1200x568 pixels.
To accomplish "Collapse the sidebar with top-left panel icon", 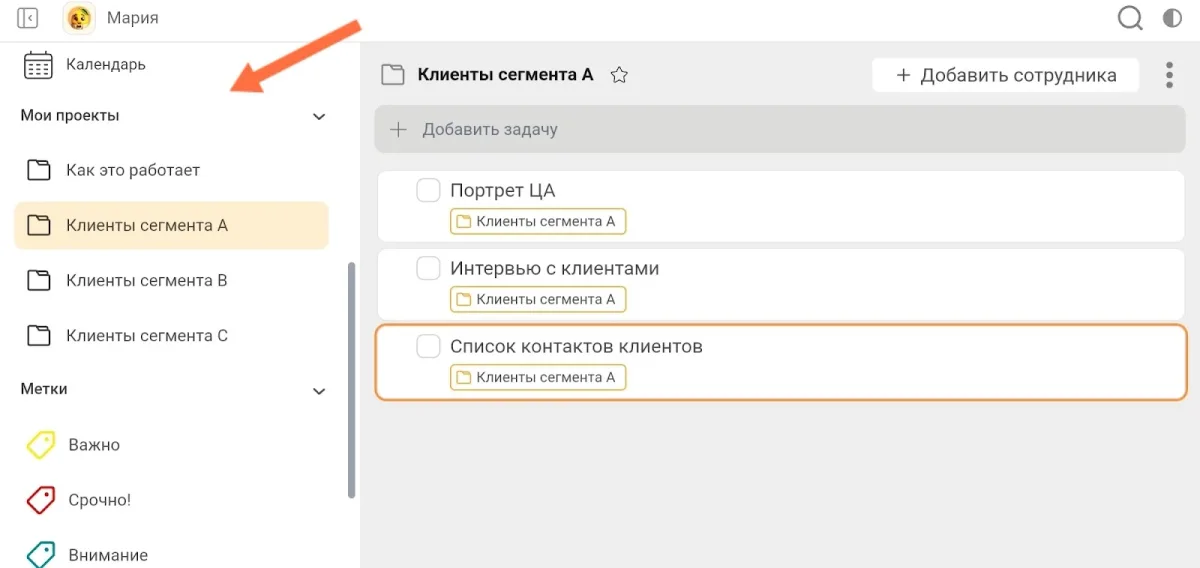I will point(28,18).
